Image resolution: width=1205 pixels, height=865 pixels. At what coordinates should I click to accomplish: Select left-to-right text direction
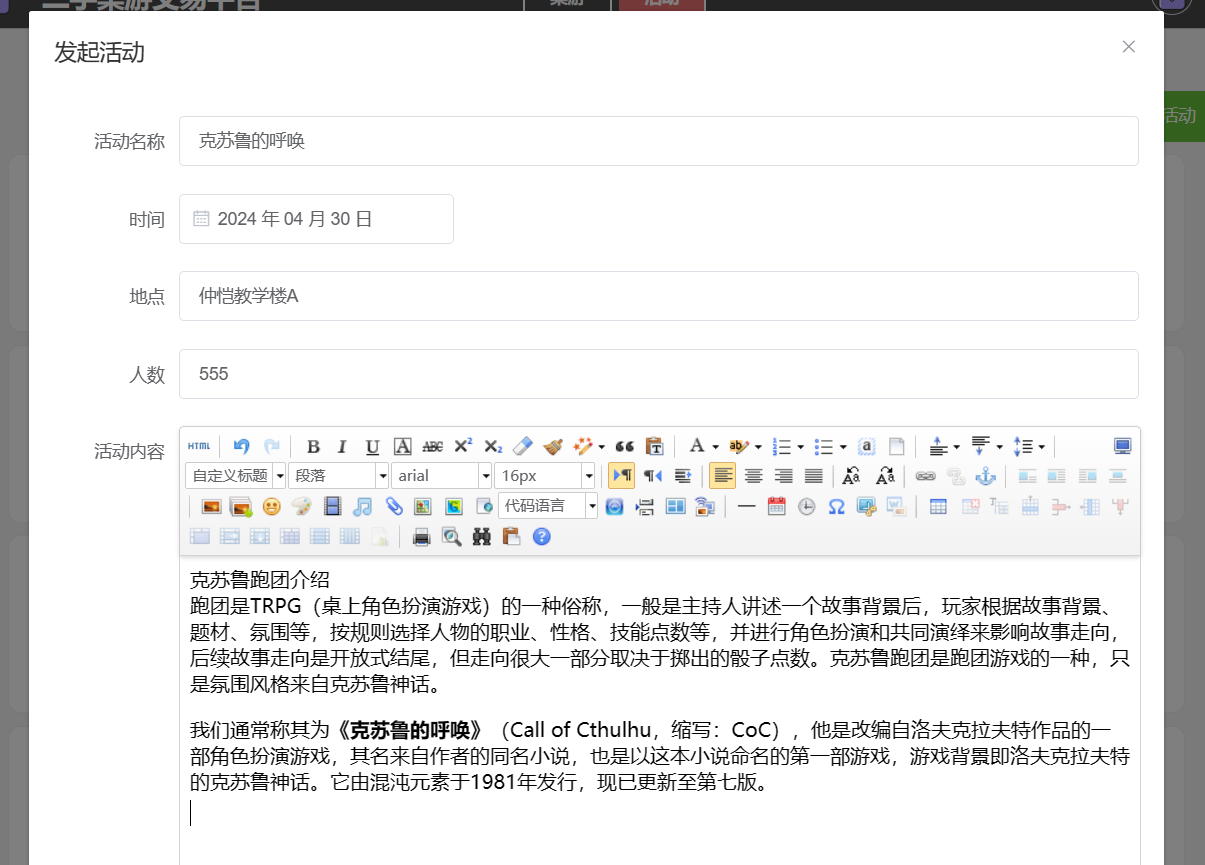[621, 476]
